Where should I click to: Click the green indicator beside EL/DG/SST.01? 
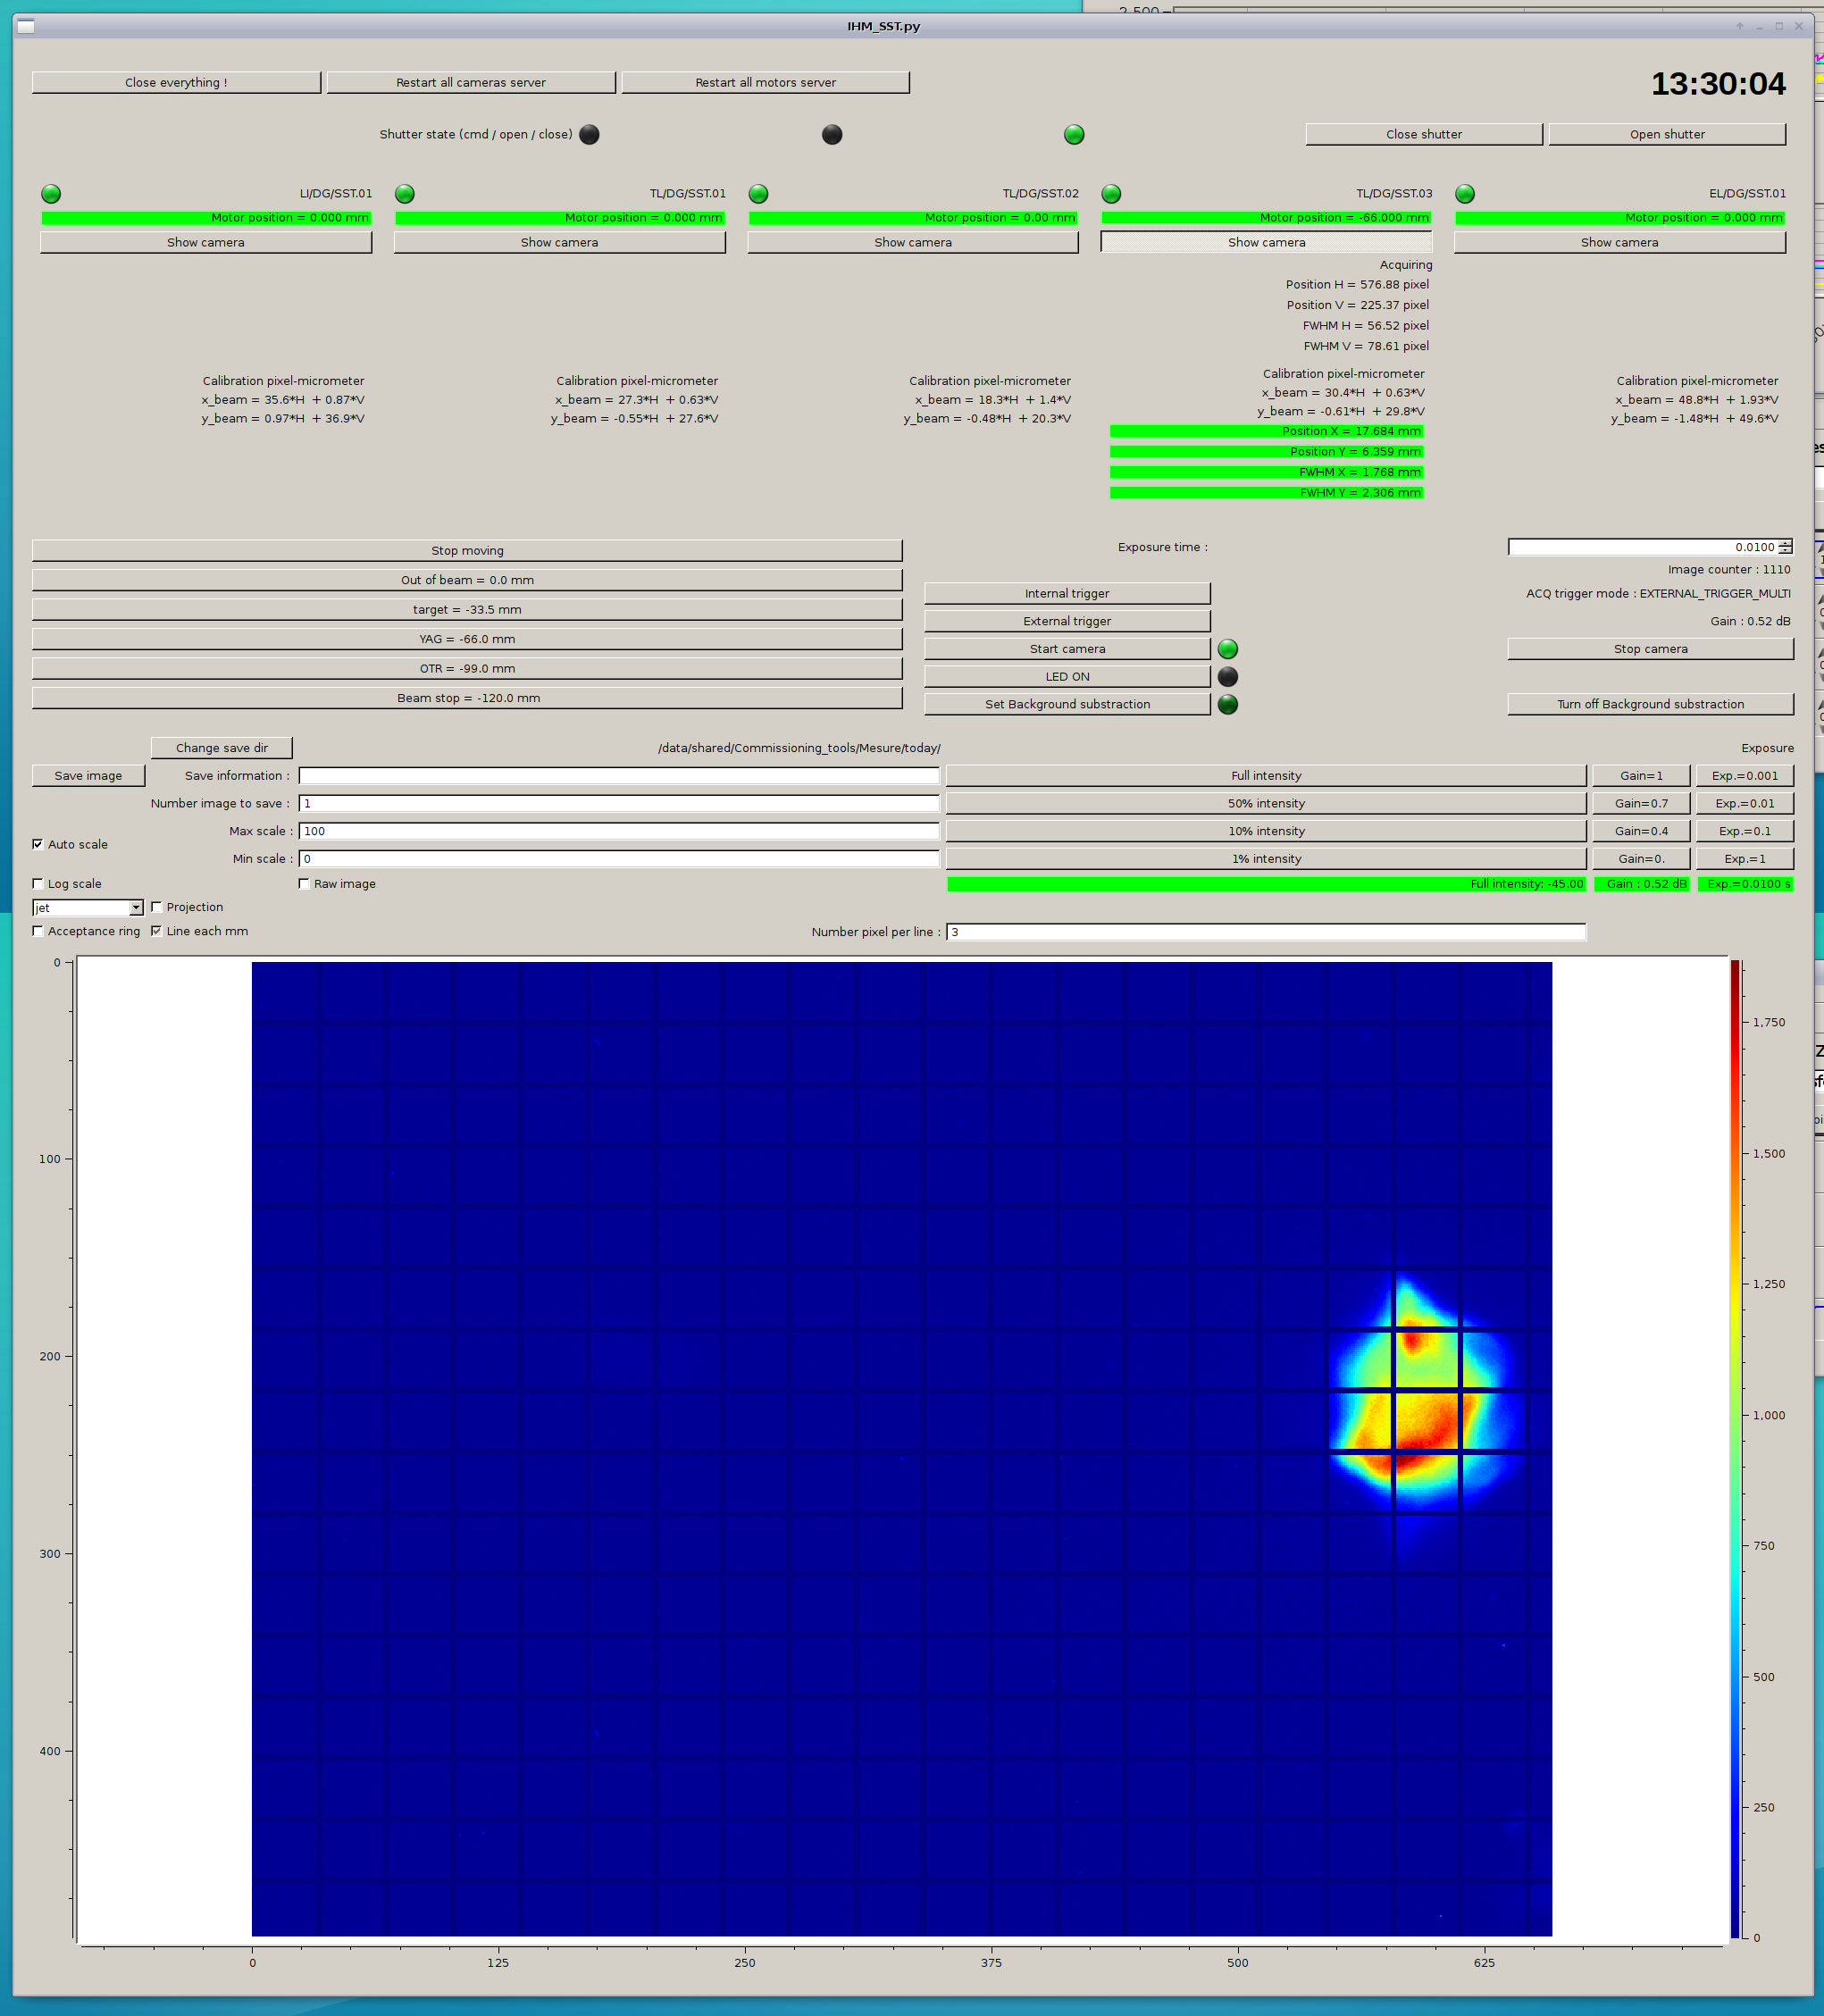[1465, 194]
